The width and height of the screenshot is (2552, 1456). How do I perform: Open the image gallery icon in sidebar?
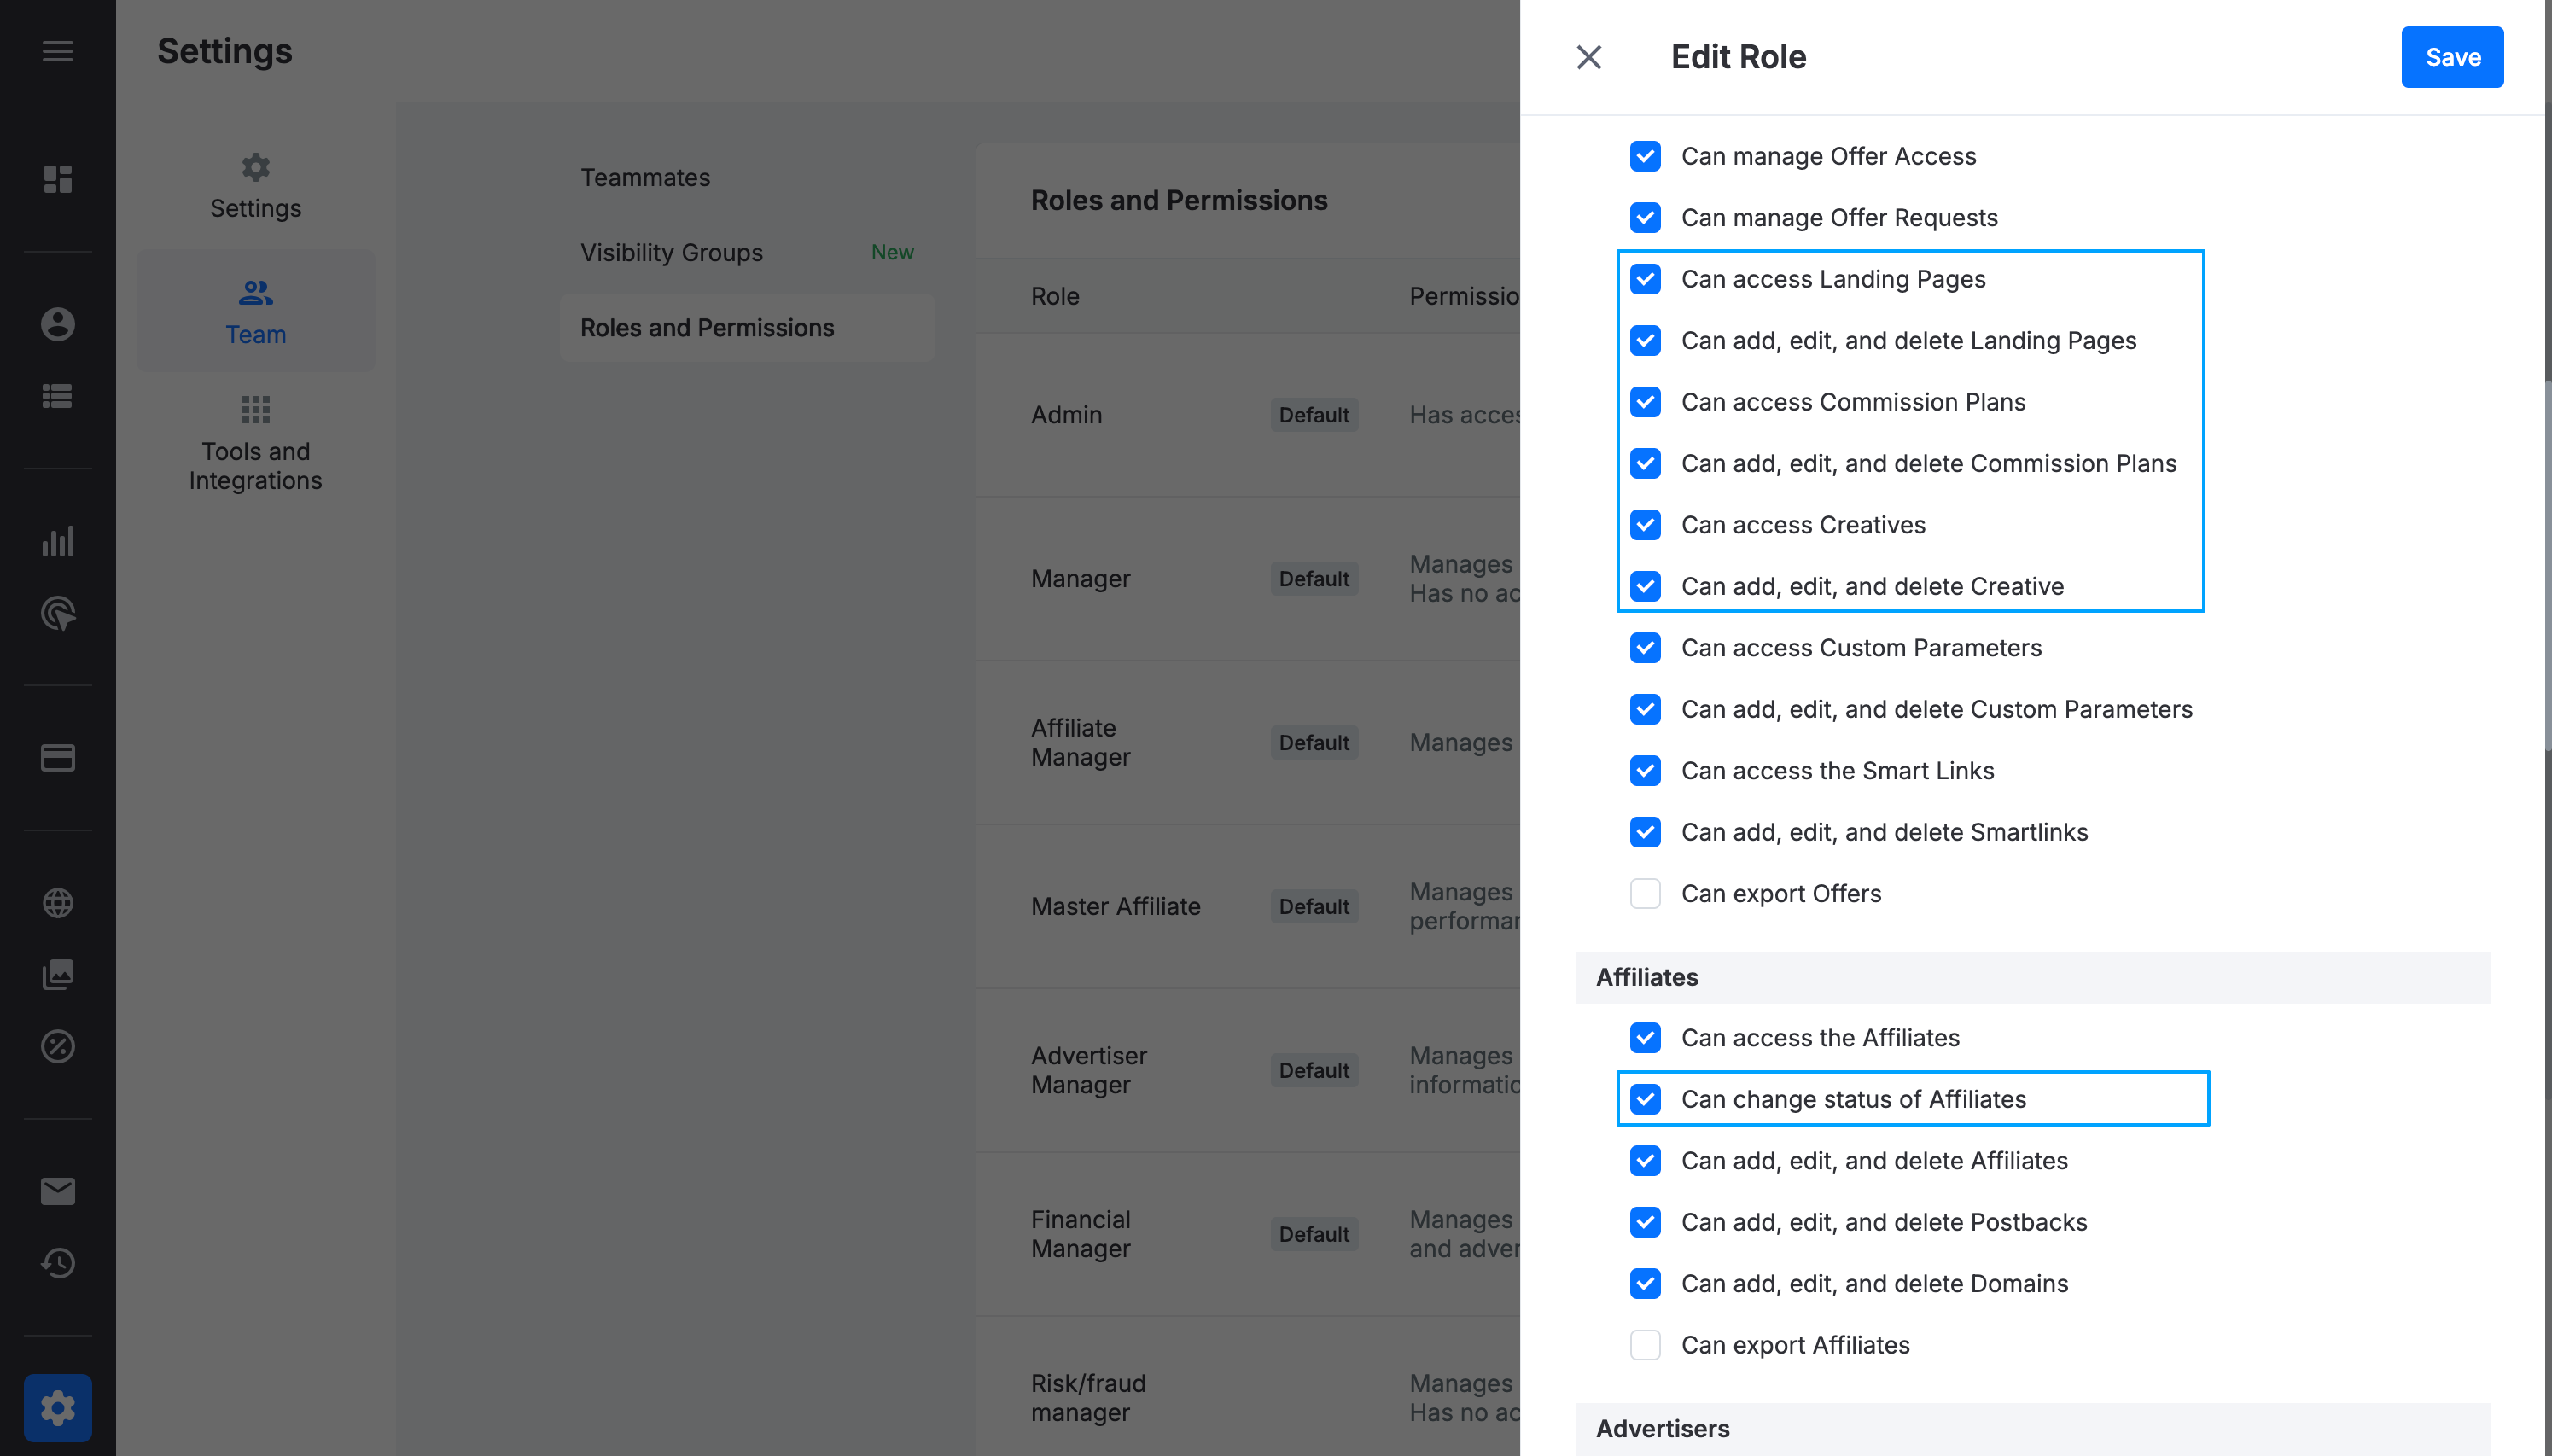pos(58,974)
